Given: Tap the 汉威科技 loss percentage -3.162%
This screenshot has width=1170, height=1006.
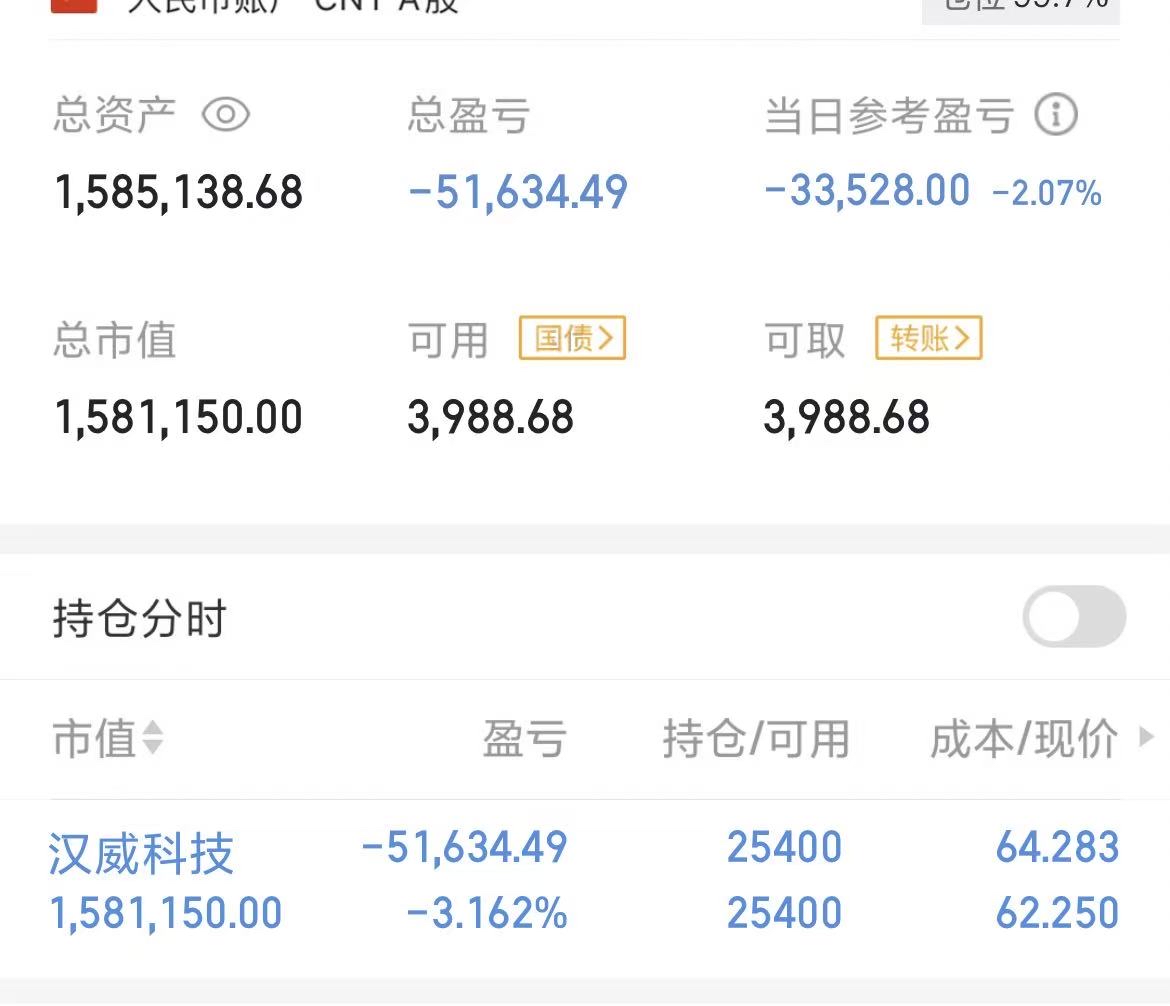Looking at the screenshot, I should [487, 913].
